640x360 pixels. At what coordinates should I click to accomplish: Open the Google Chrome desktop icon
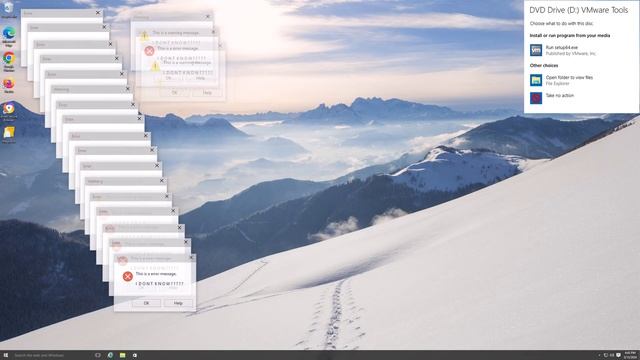pos(9,61)
